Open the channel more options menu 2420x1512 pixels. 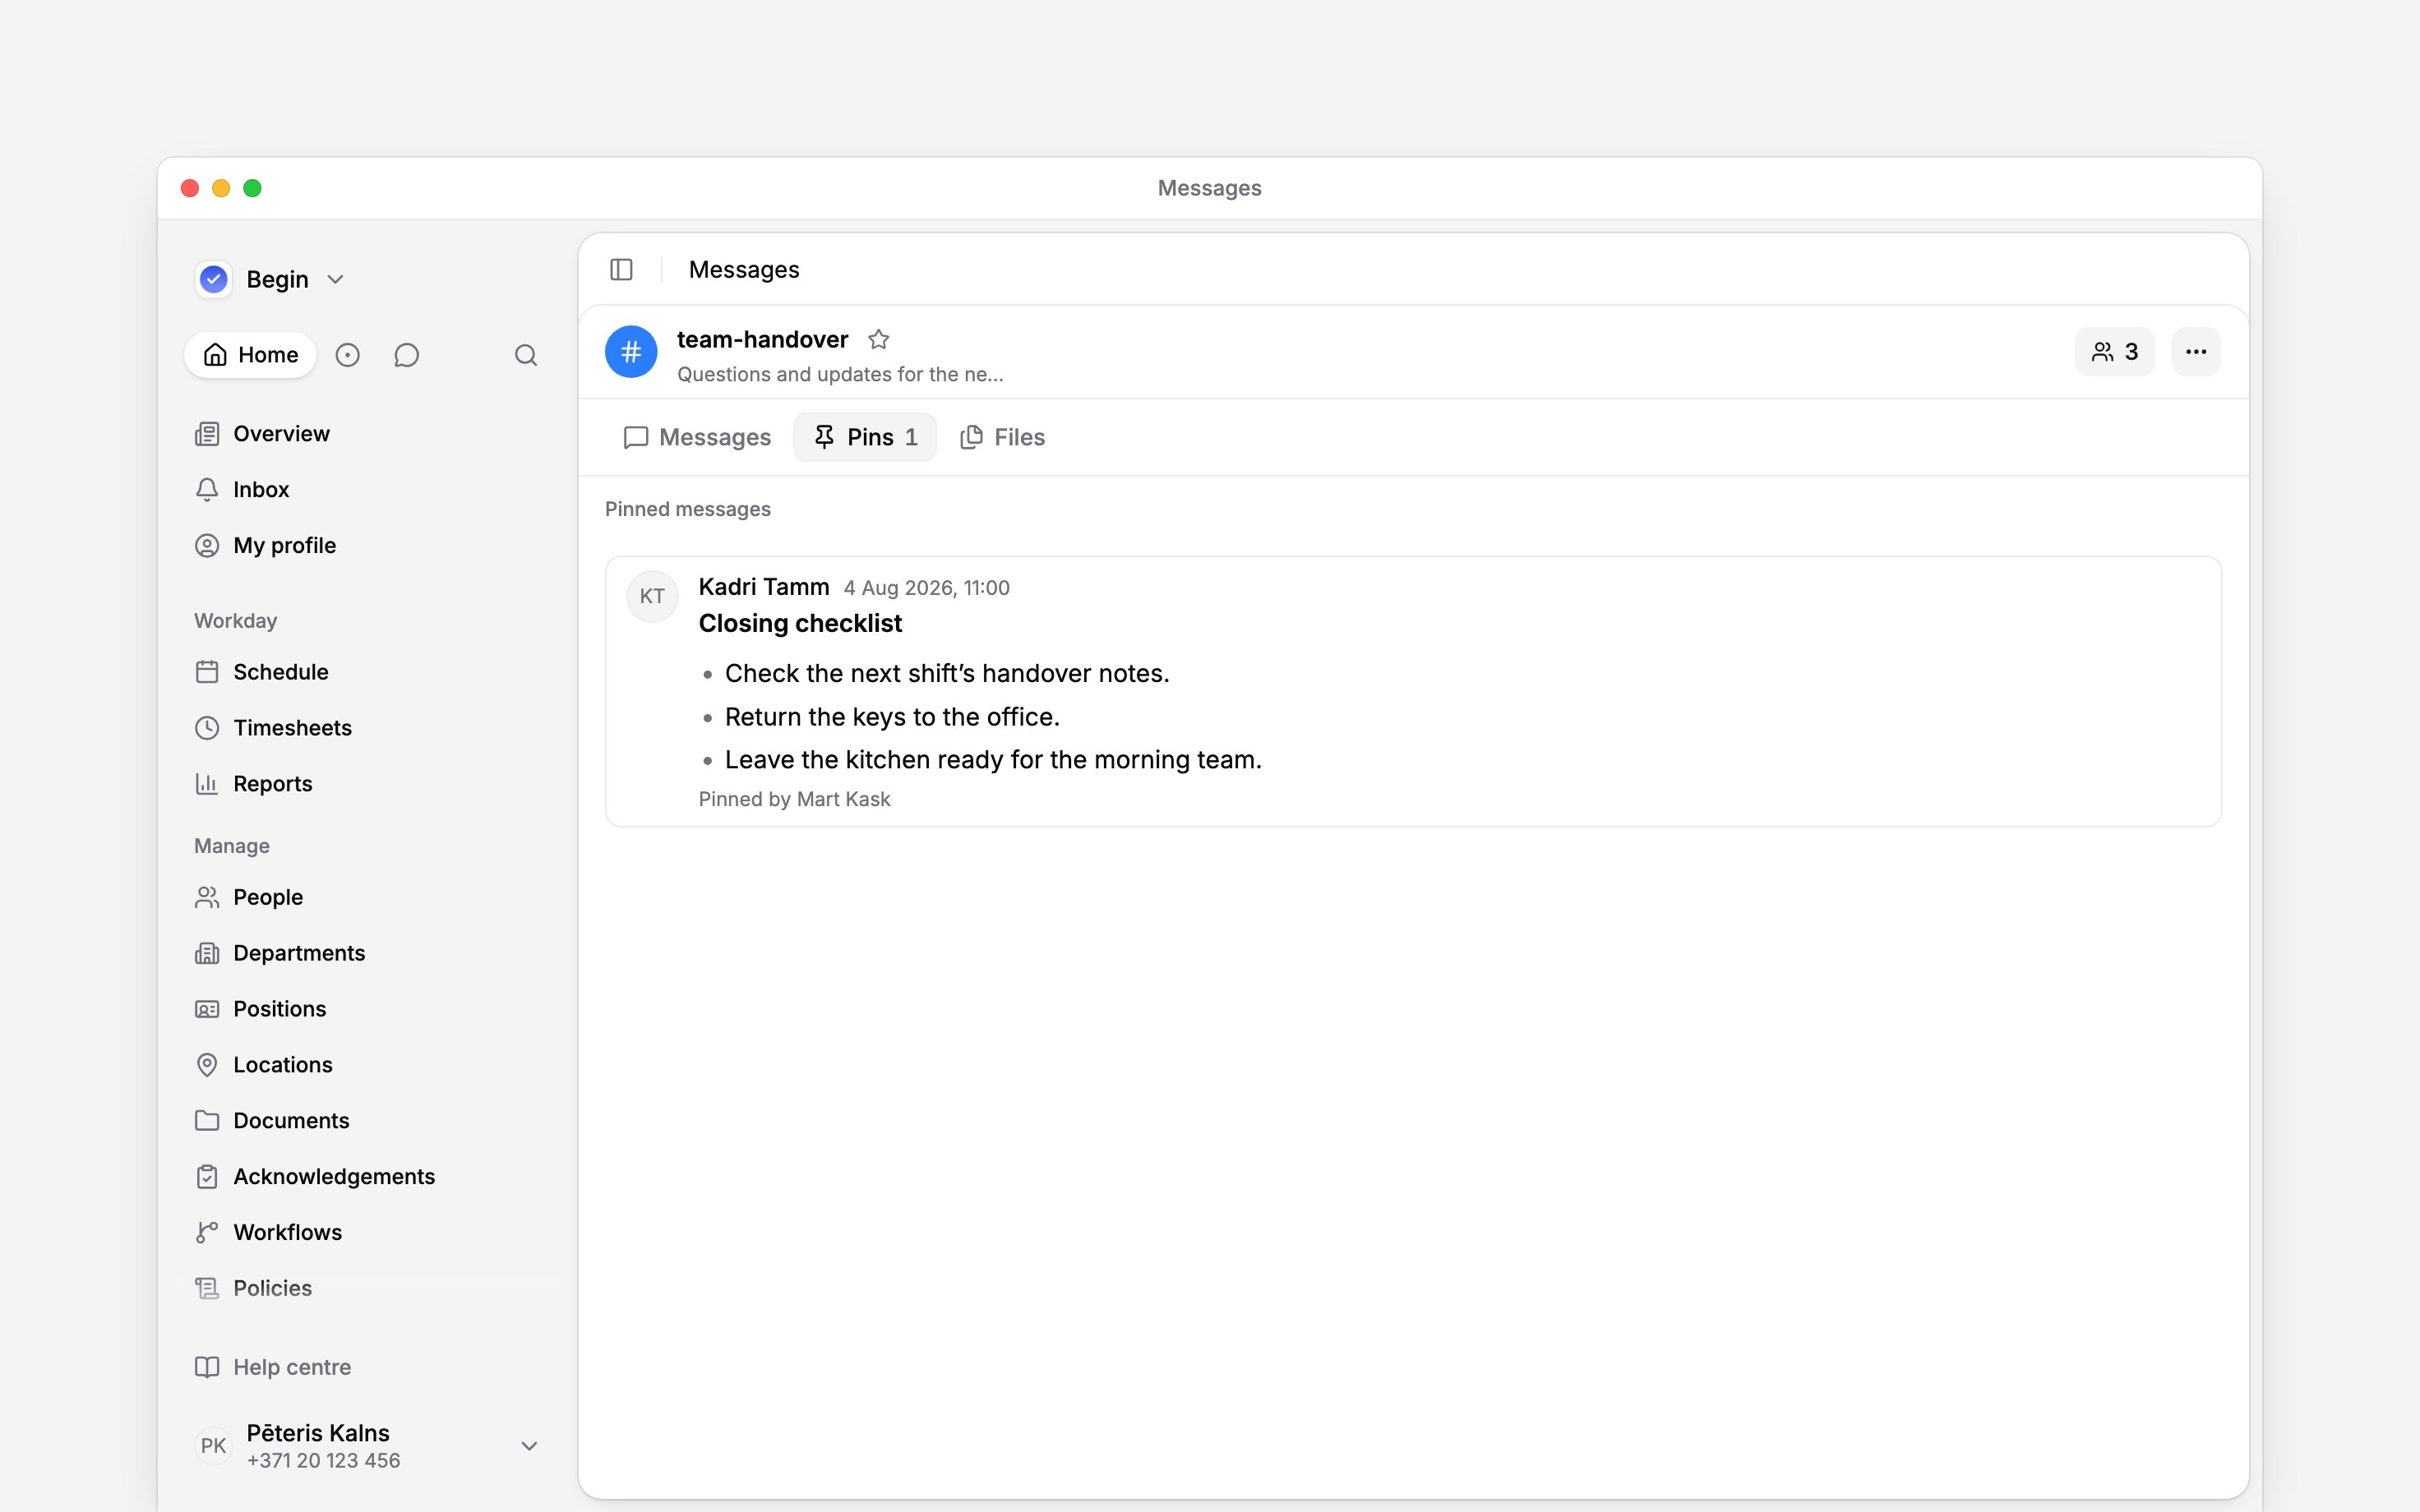2196,352
